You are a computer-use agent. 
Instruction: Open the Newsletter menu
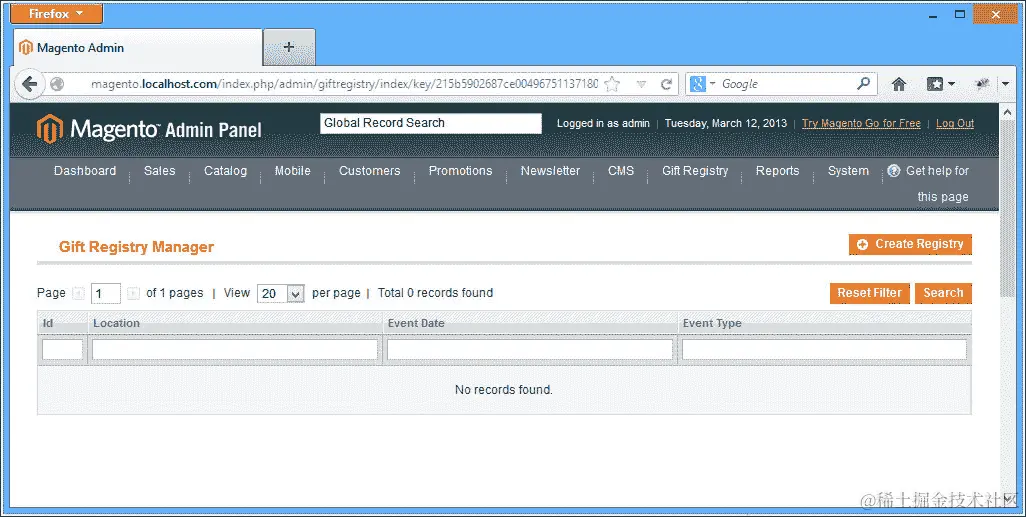[550, 171]
